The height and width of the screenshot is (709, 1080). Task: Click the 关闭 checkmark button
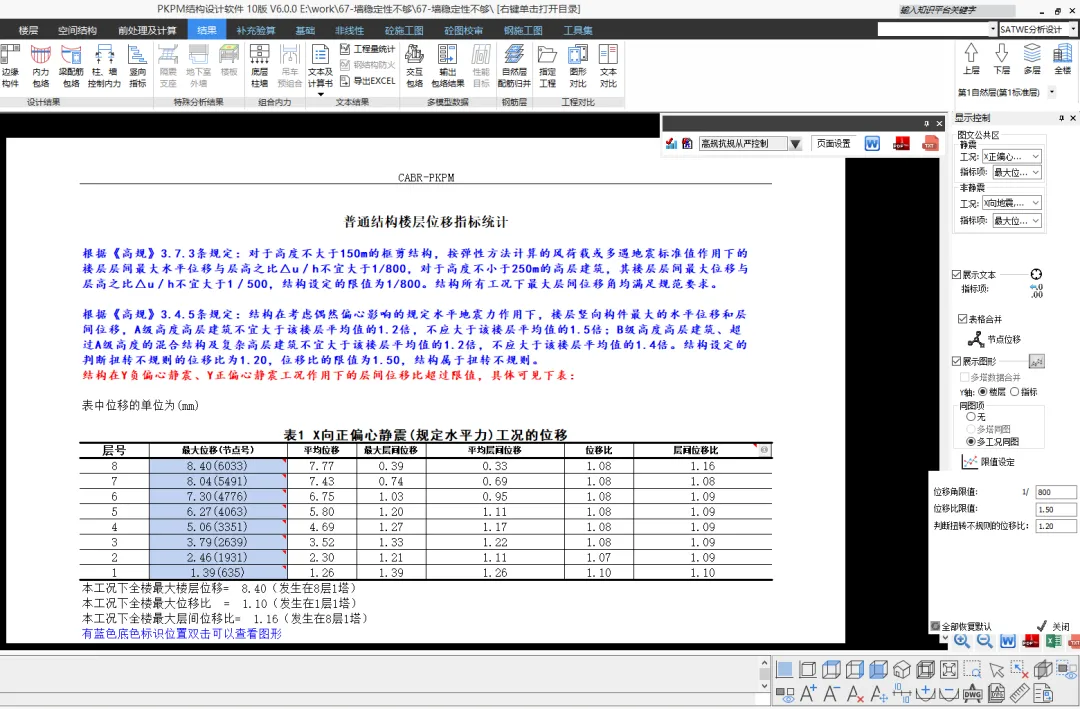point(1053,626)
